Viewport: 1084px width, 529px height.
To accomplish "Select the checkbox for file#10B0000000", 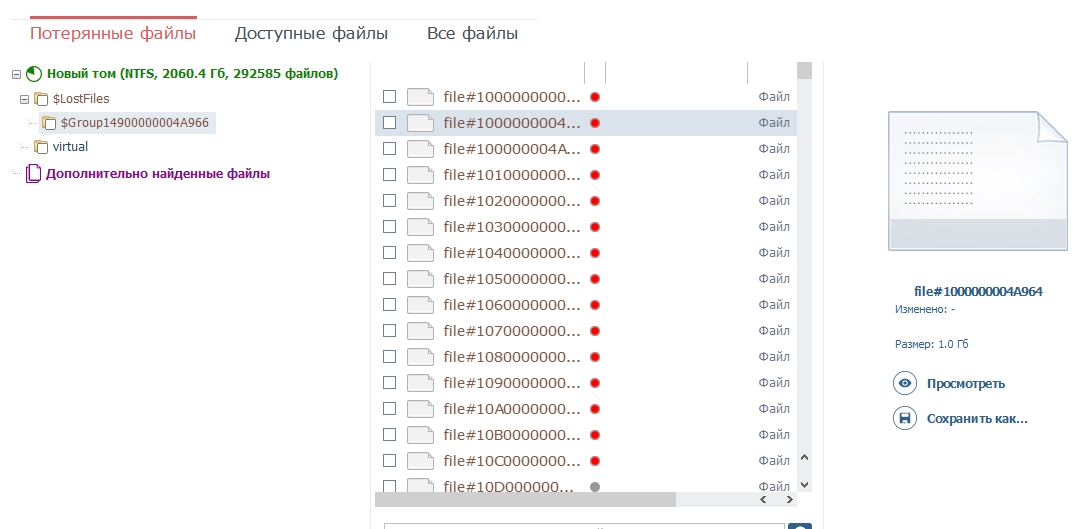I will (x=389, y=435).
